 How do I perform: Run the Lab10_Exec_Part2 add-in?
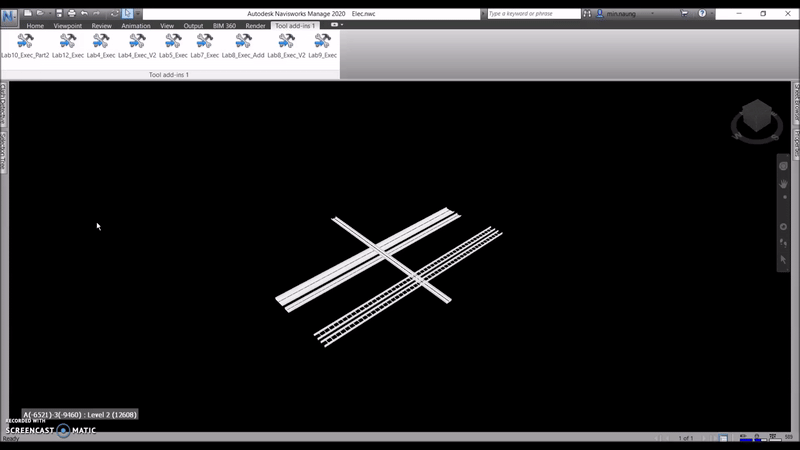click(x=25, y=44)
